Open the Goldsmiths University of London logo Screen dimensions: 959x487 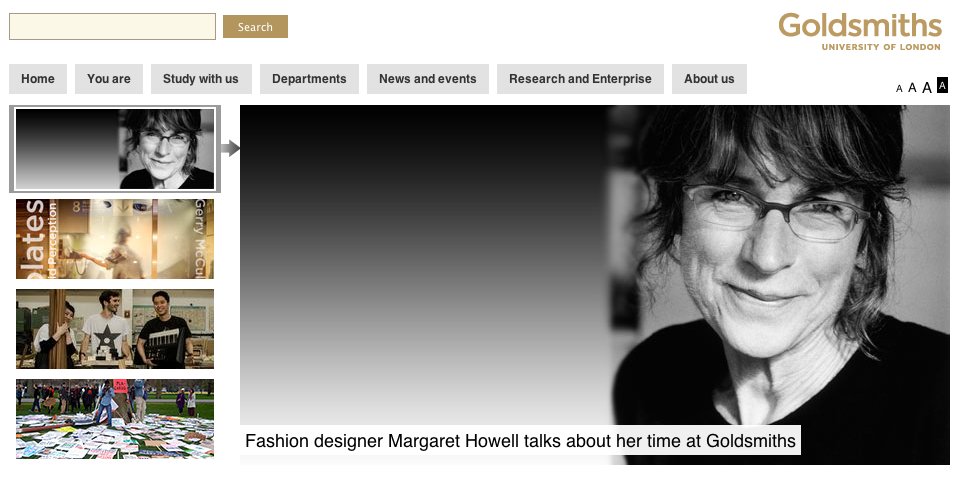pos(859,31)
